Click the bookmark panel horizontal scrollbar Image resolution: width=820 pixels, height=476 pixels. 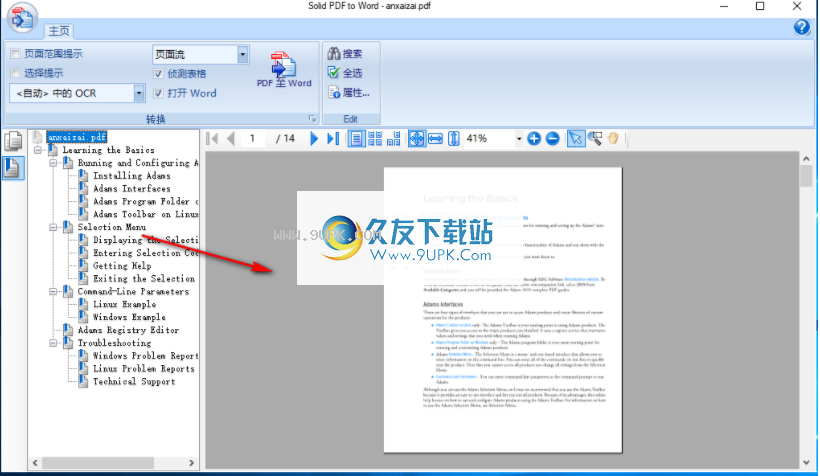[x=98, y=463]
